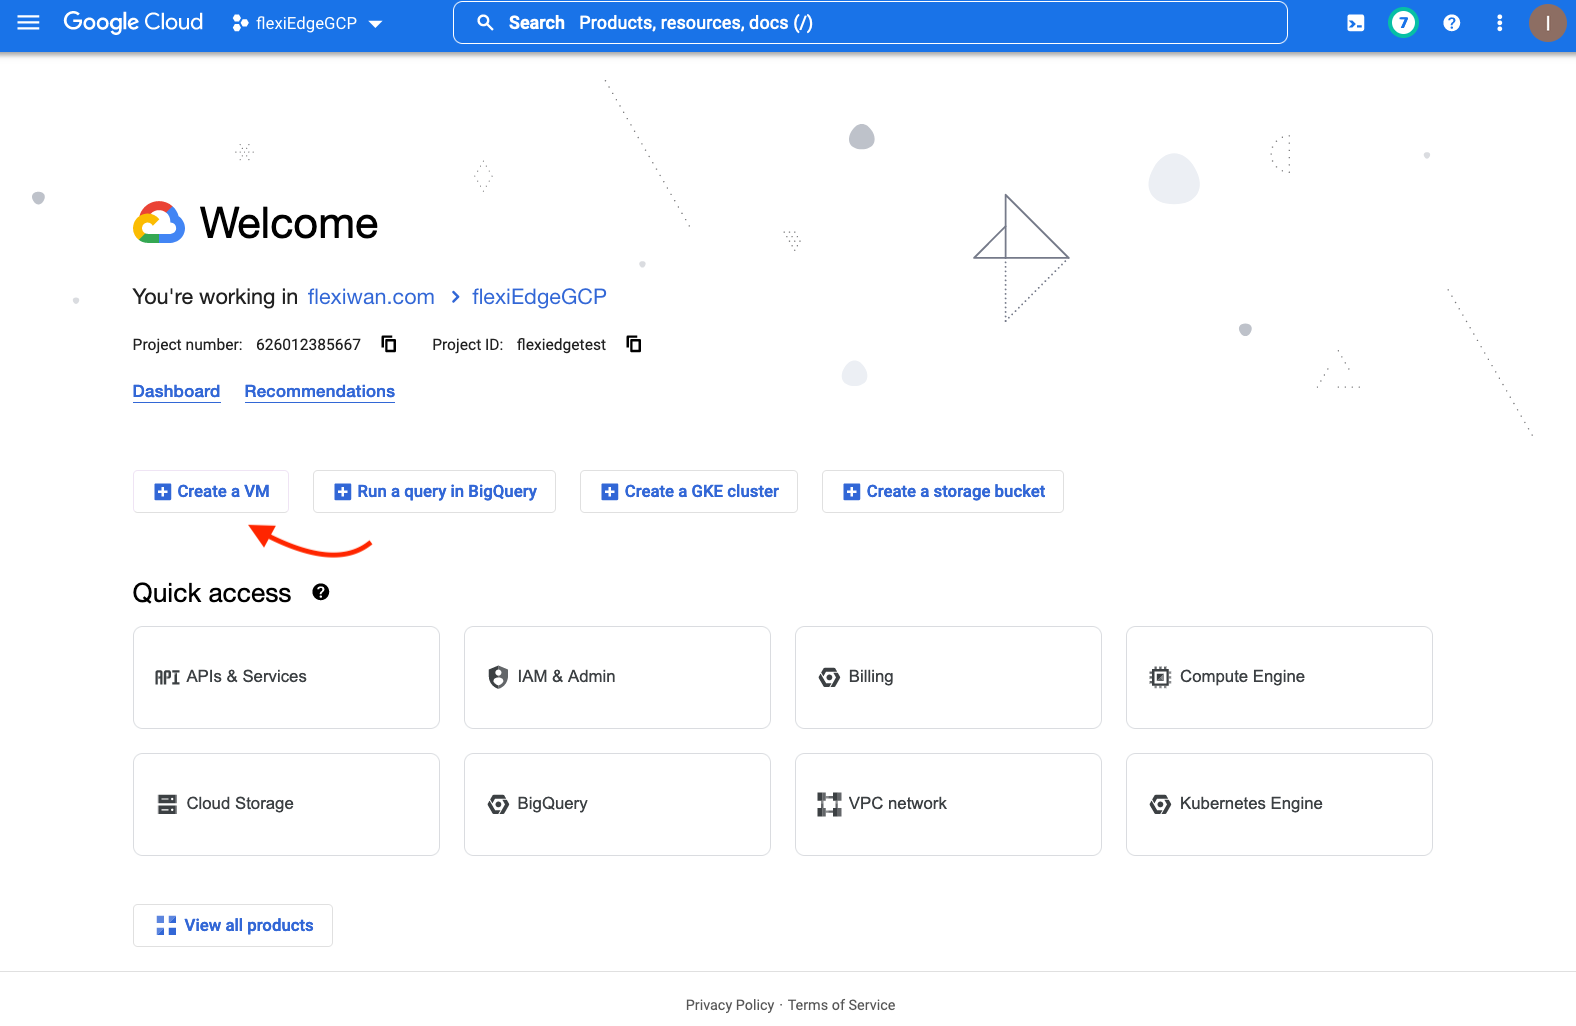
Task: Open the Dashboard tab
Action: (x=176, y=391)
